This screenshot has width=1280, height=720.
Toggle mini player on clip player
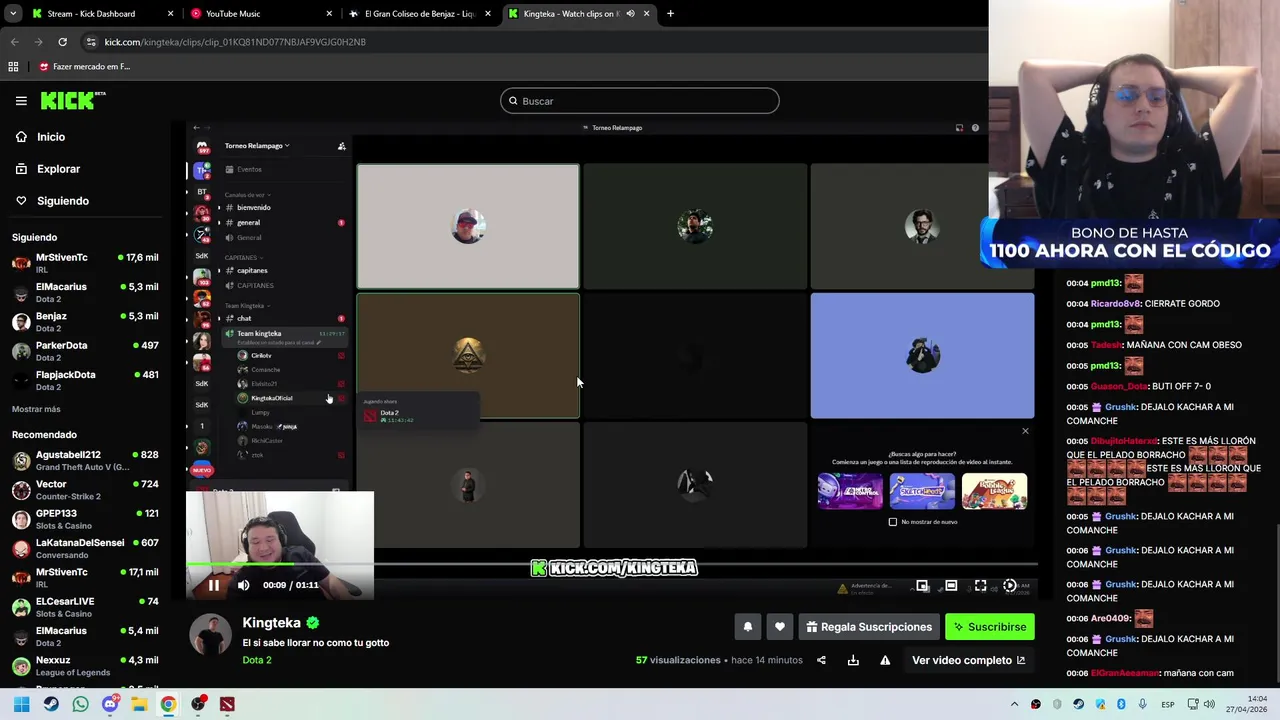[922, 586]
